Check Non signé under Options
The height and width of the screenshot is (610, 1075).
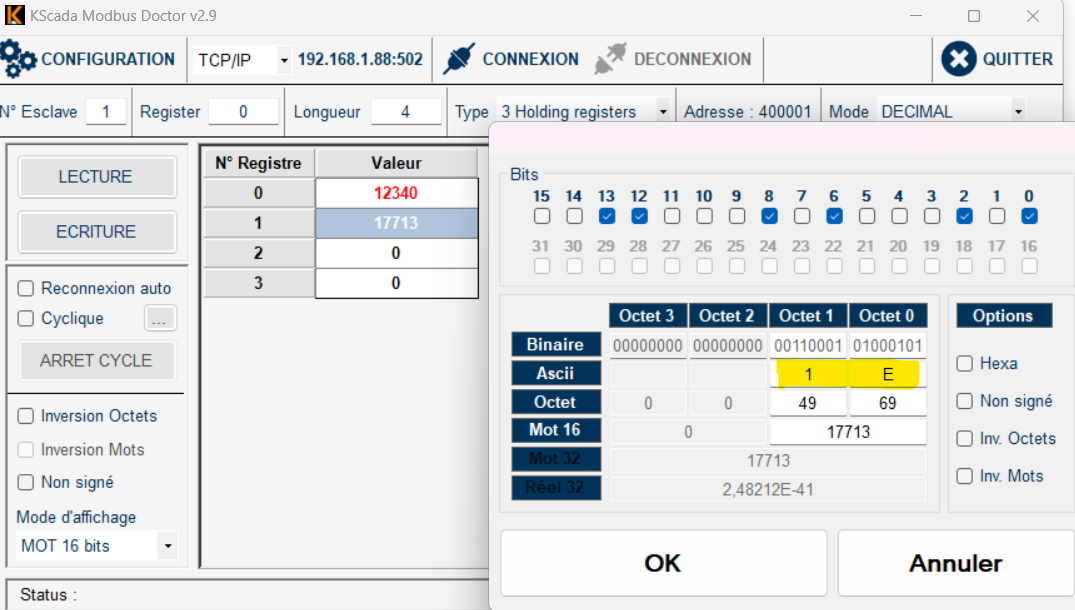click(965, 401)
